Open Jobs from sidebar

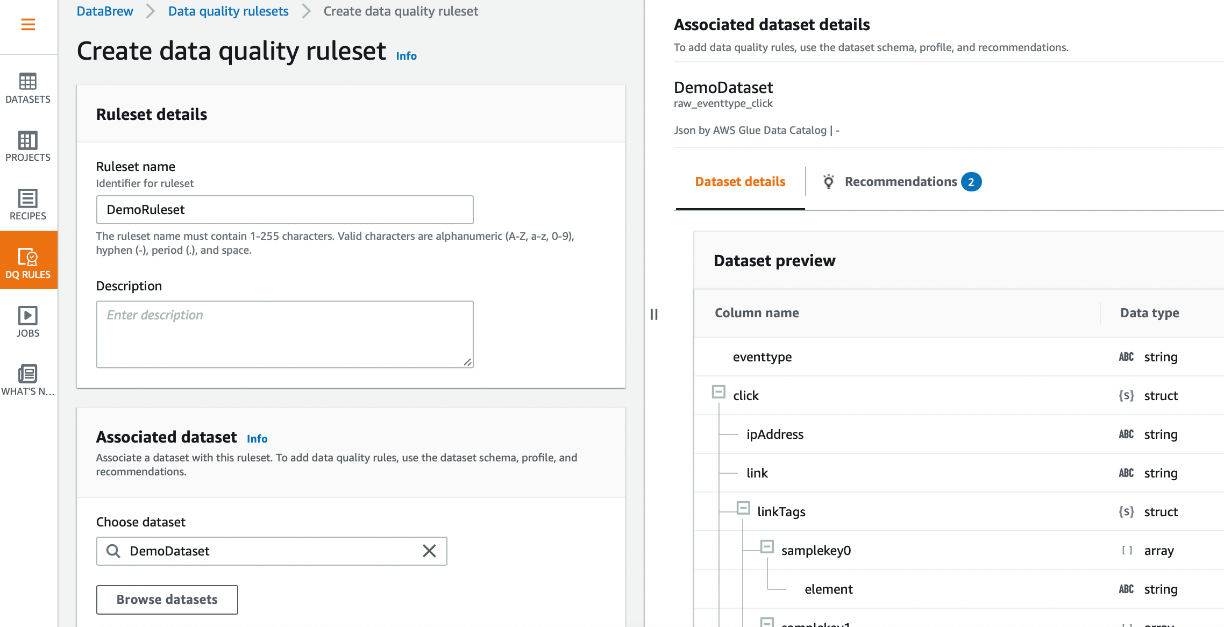[x=28, y=320]
